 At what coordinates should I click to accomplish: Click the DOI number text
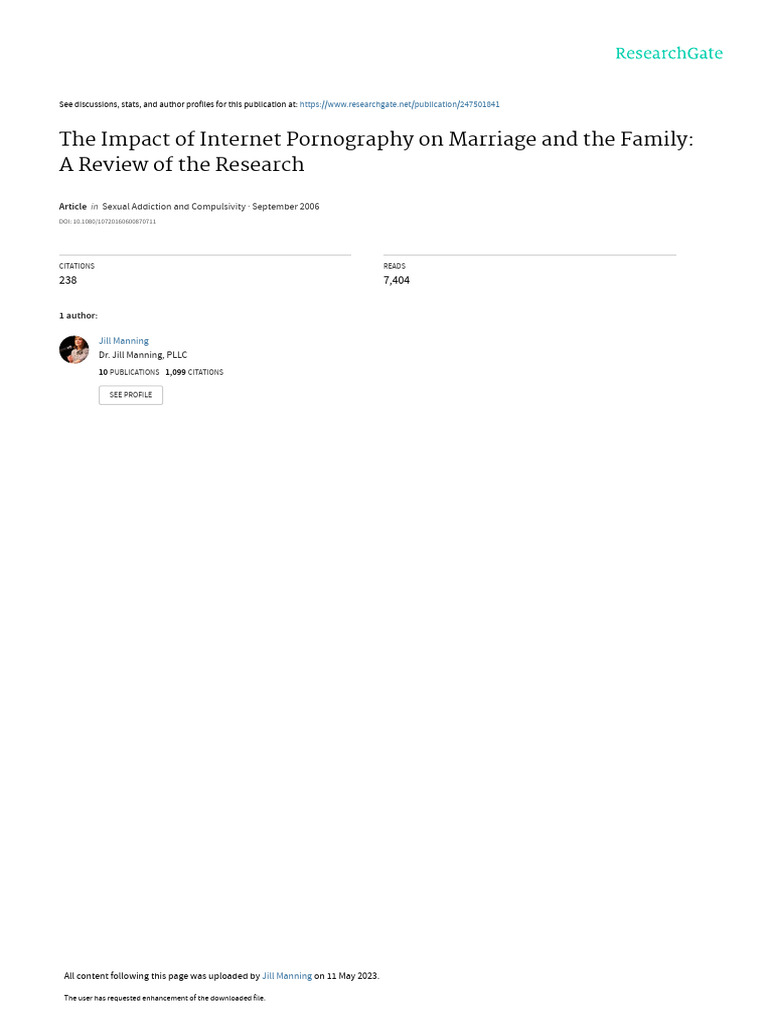(108, 221)
